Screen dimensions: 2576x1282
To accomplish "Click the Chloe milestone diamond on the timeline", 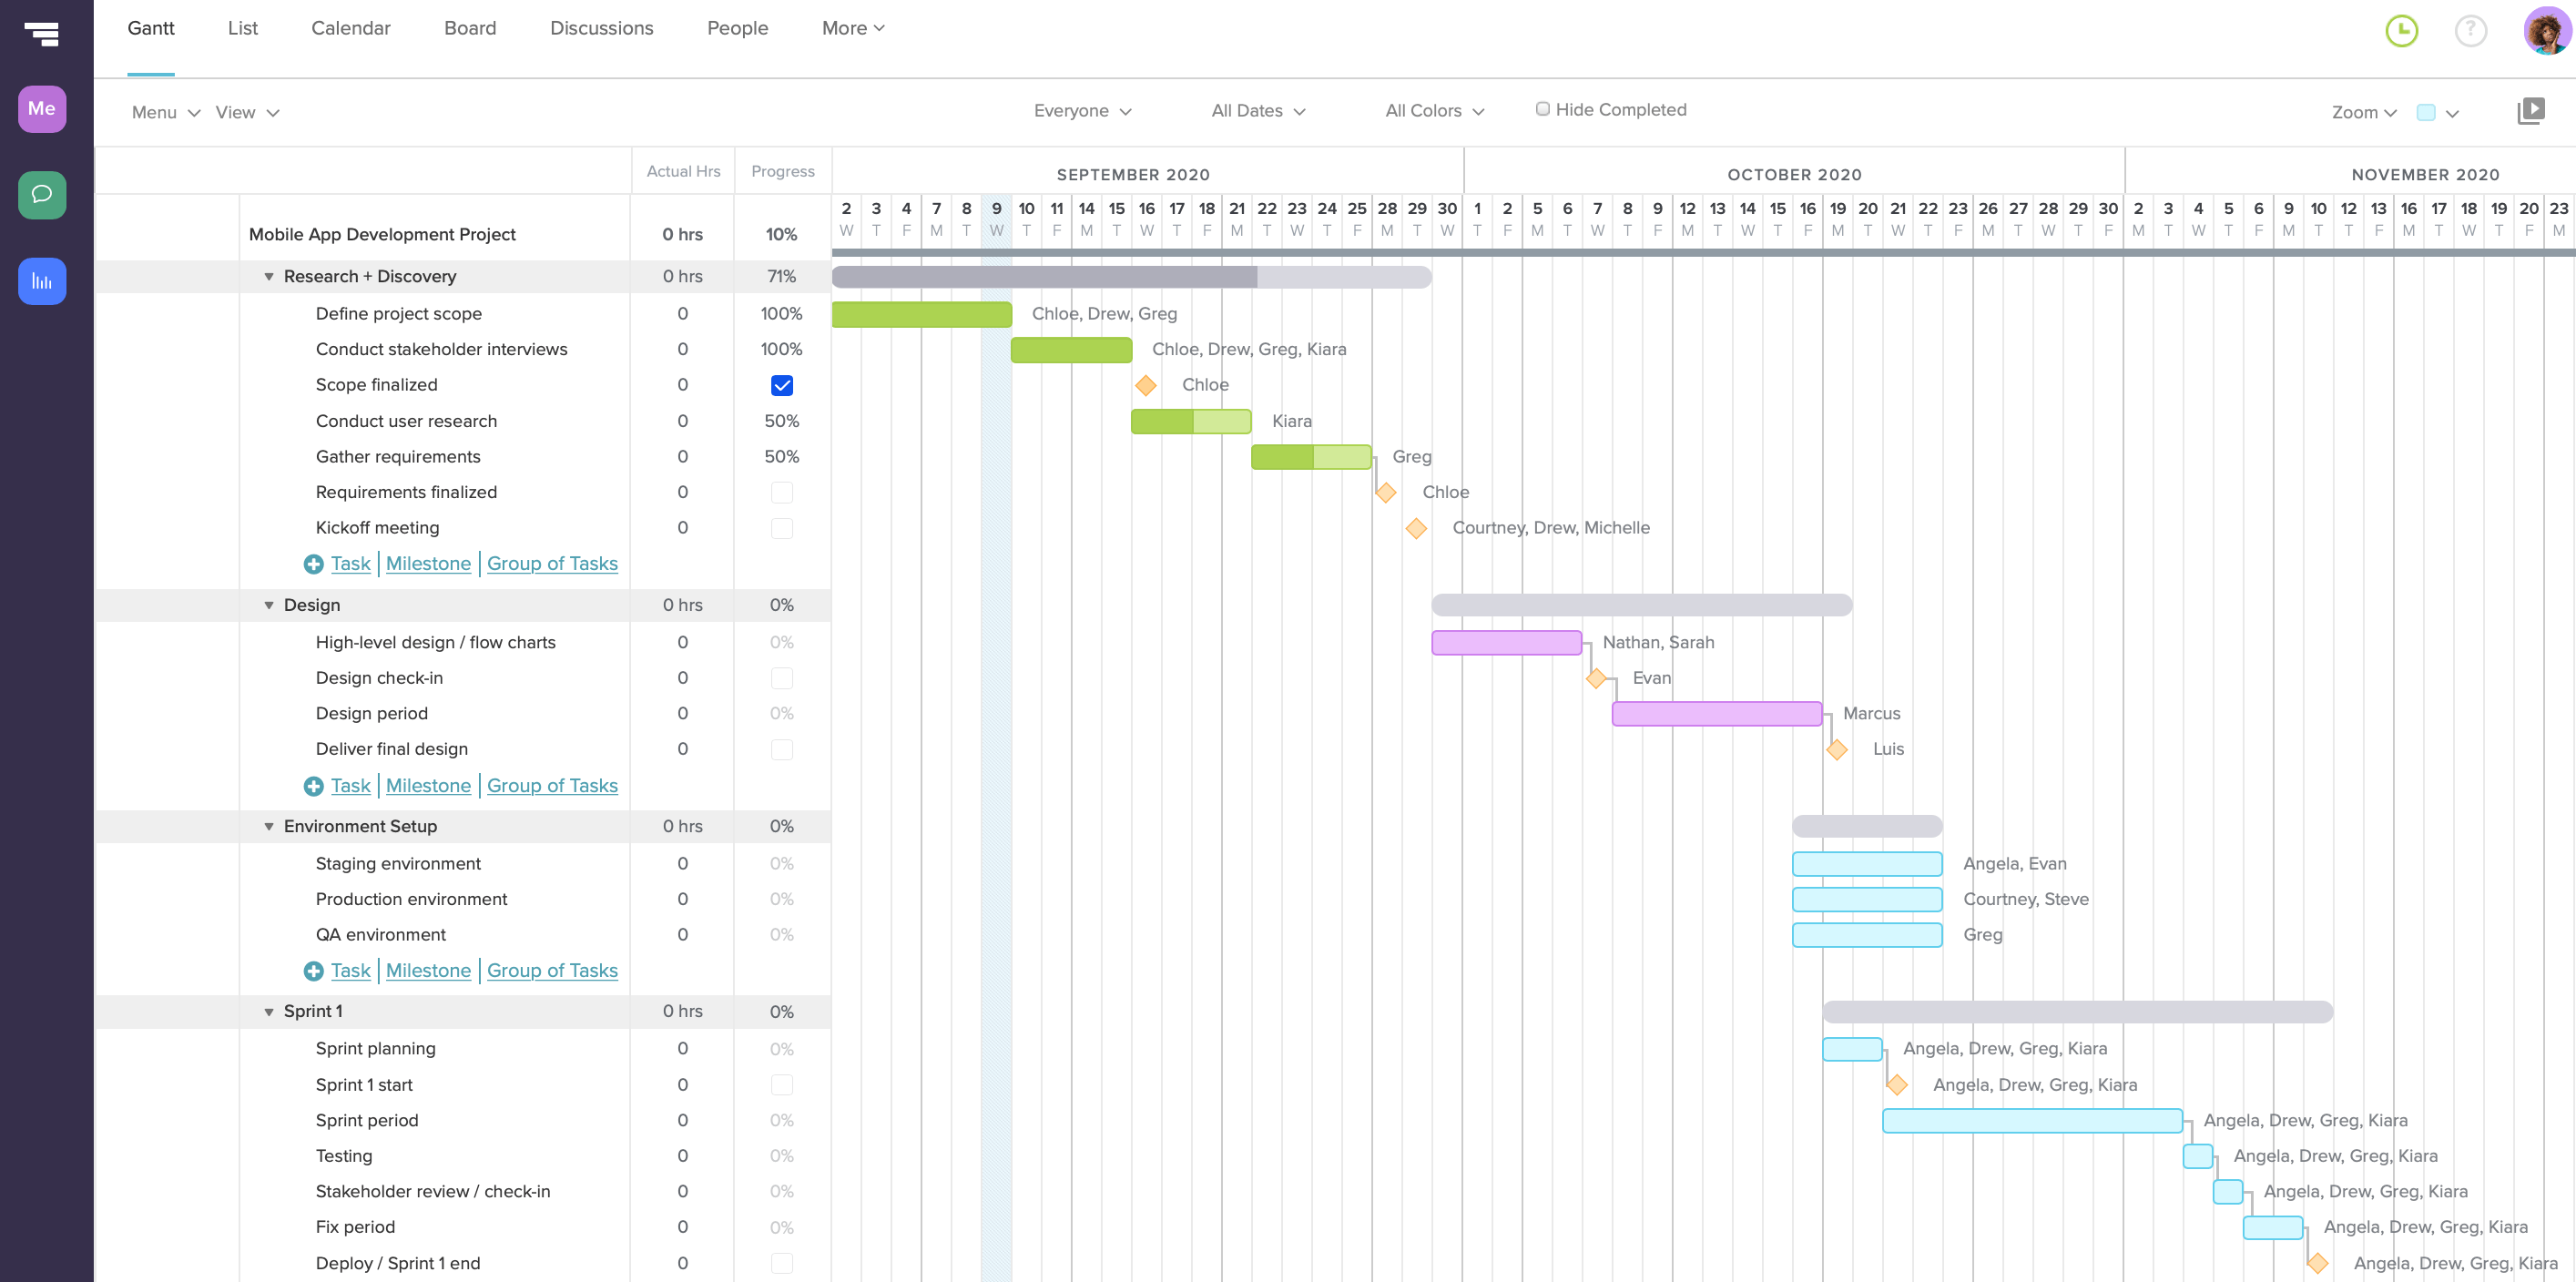I will (1146, 385).
